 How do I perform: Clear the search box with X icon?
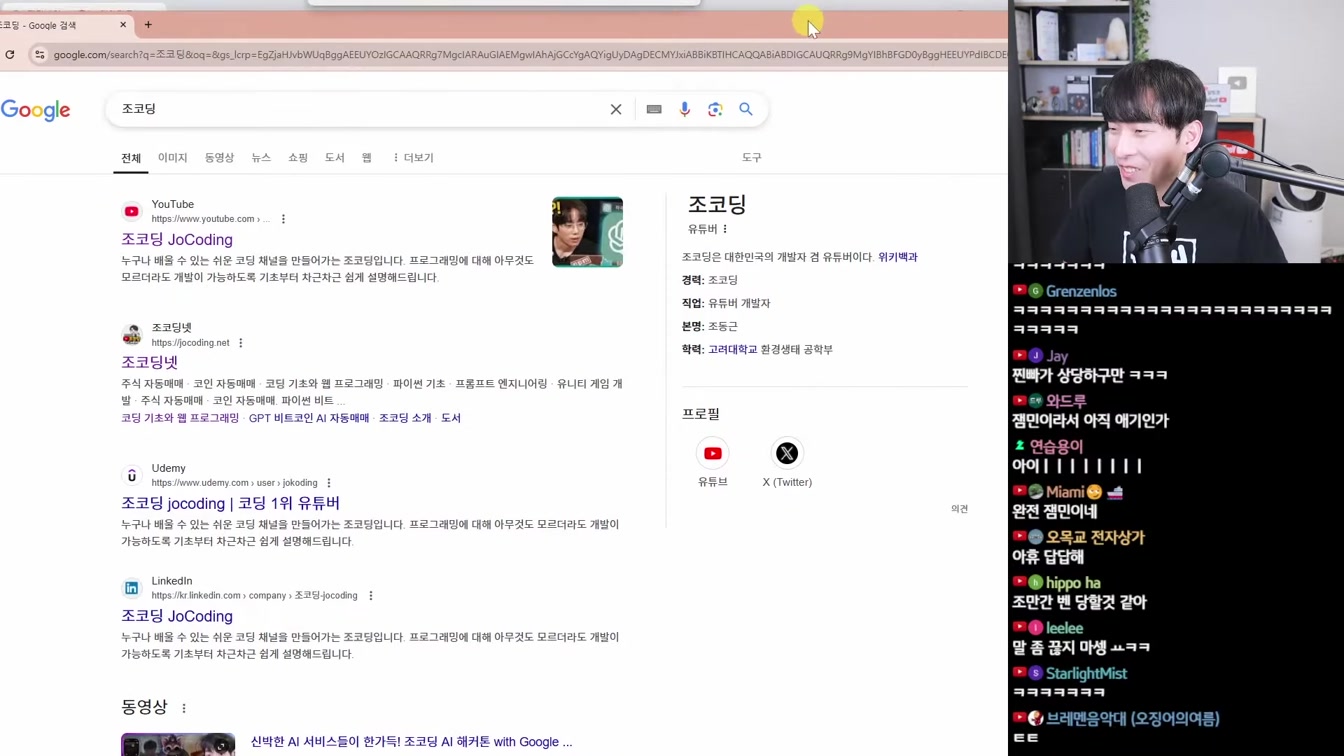[x=616, y=109]
